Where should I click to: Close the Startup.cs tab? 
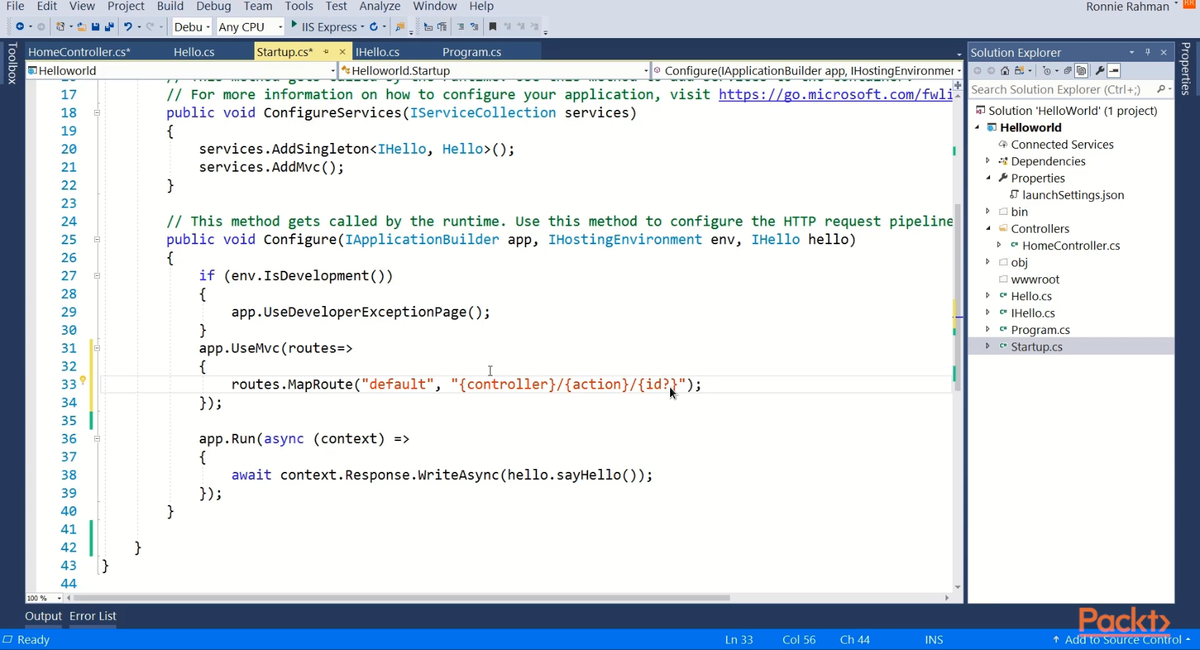coord(342,52)
